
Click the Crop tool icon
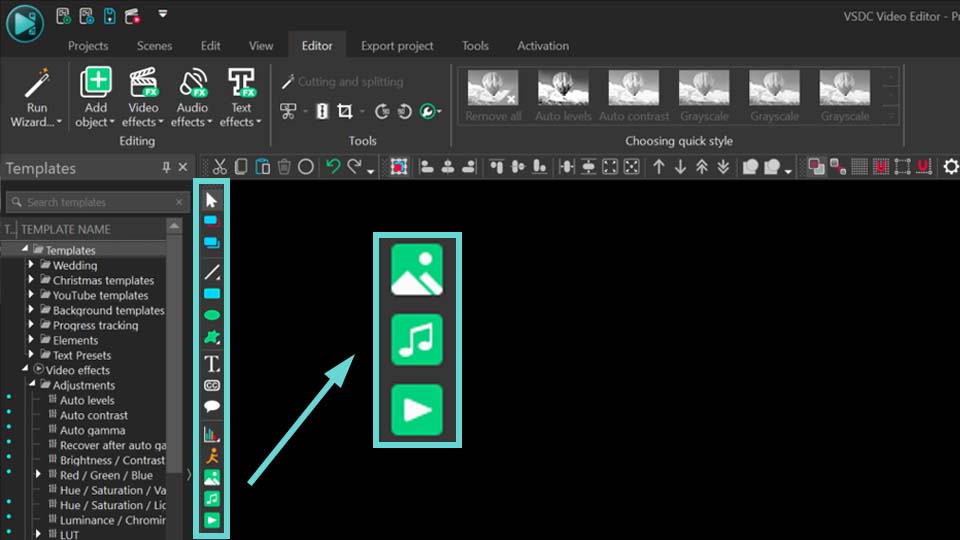345,111
